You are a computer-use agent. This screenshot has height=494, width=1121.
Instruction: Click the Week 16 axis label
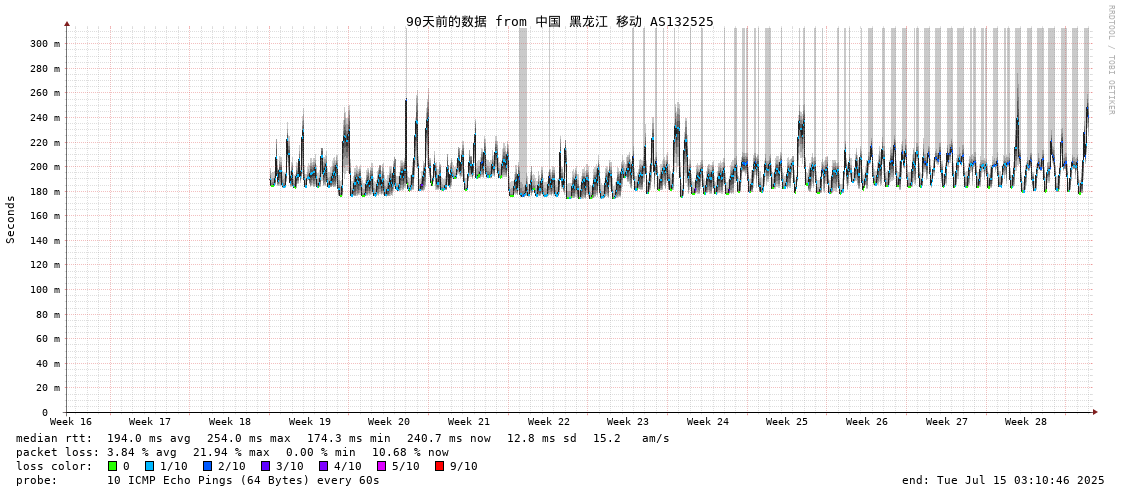(x=71, y=422)
